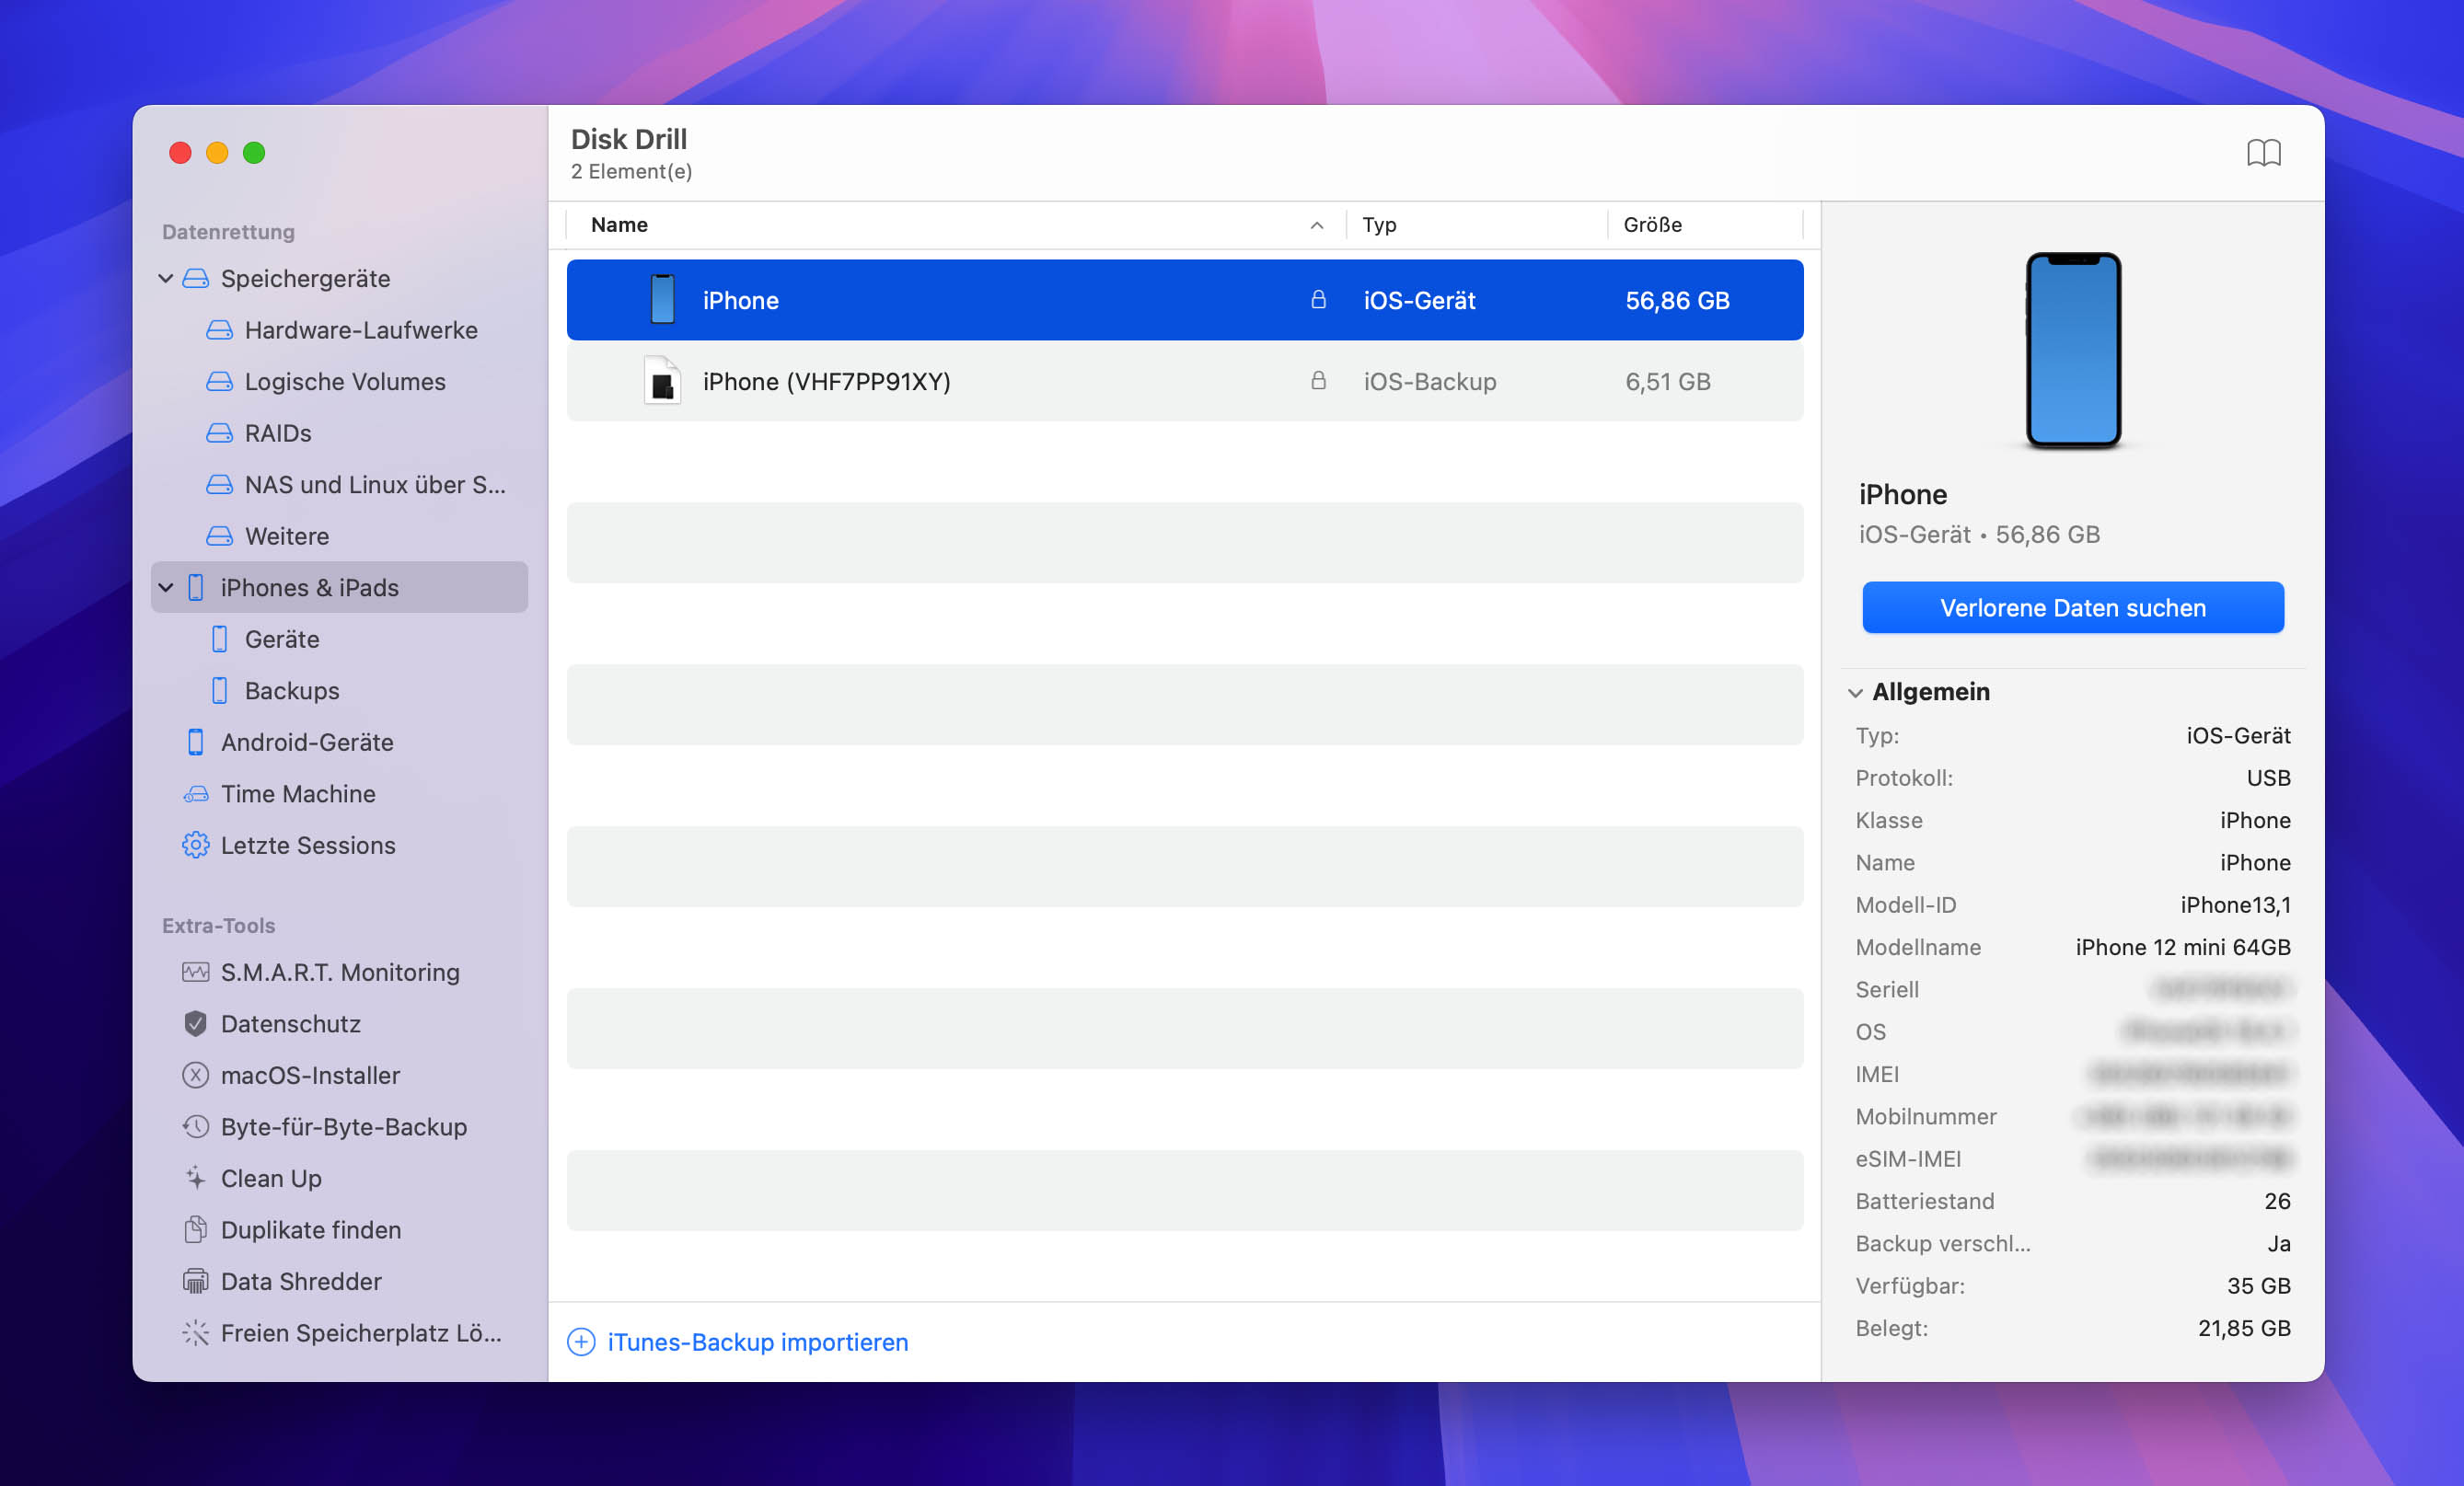
Task: Select Hardware-Laufwerke in the sidebar
Action: click(361, 330)
